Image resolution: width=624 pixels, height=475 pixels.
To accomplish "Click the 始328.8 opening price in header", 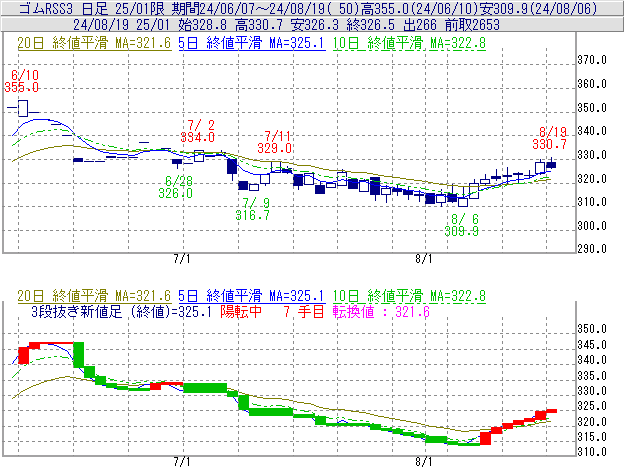I will pos(202,25).
